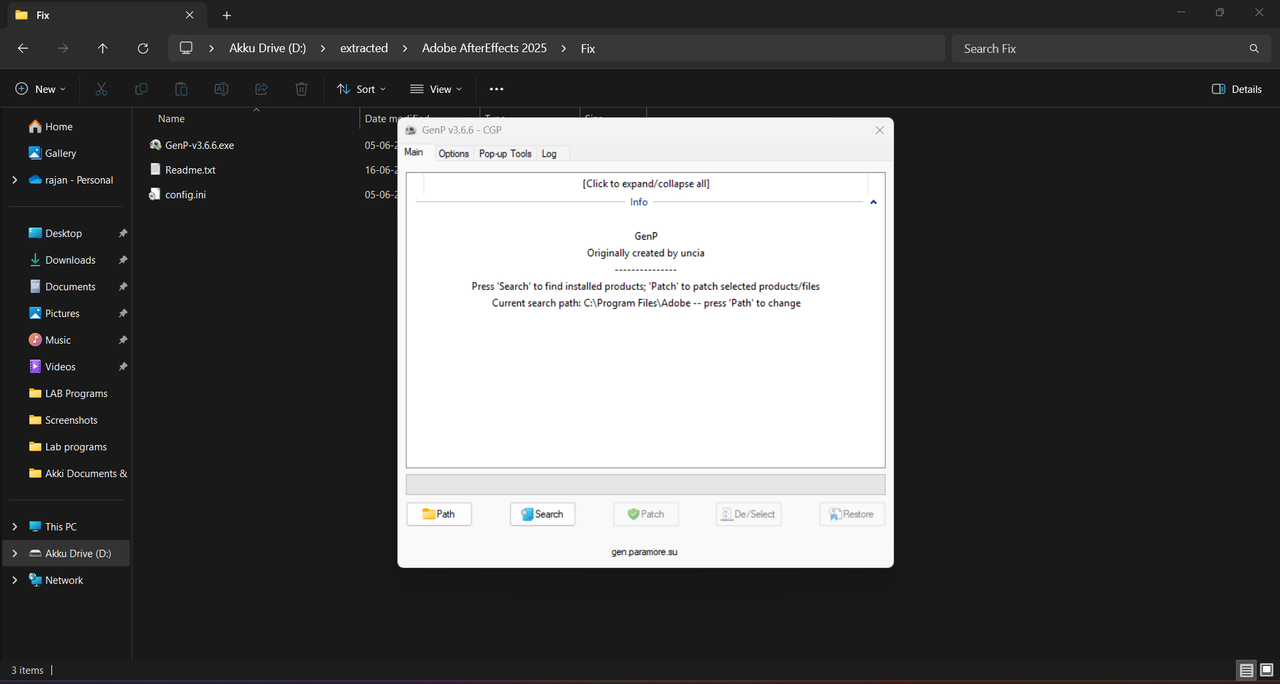Open the Log tab in GenP
Image resolution: width=1280 pixels, height=684 pixels.
[549, 153]
